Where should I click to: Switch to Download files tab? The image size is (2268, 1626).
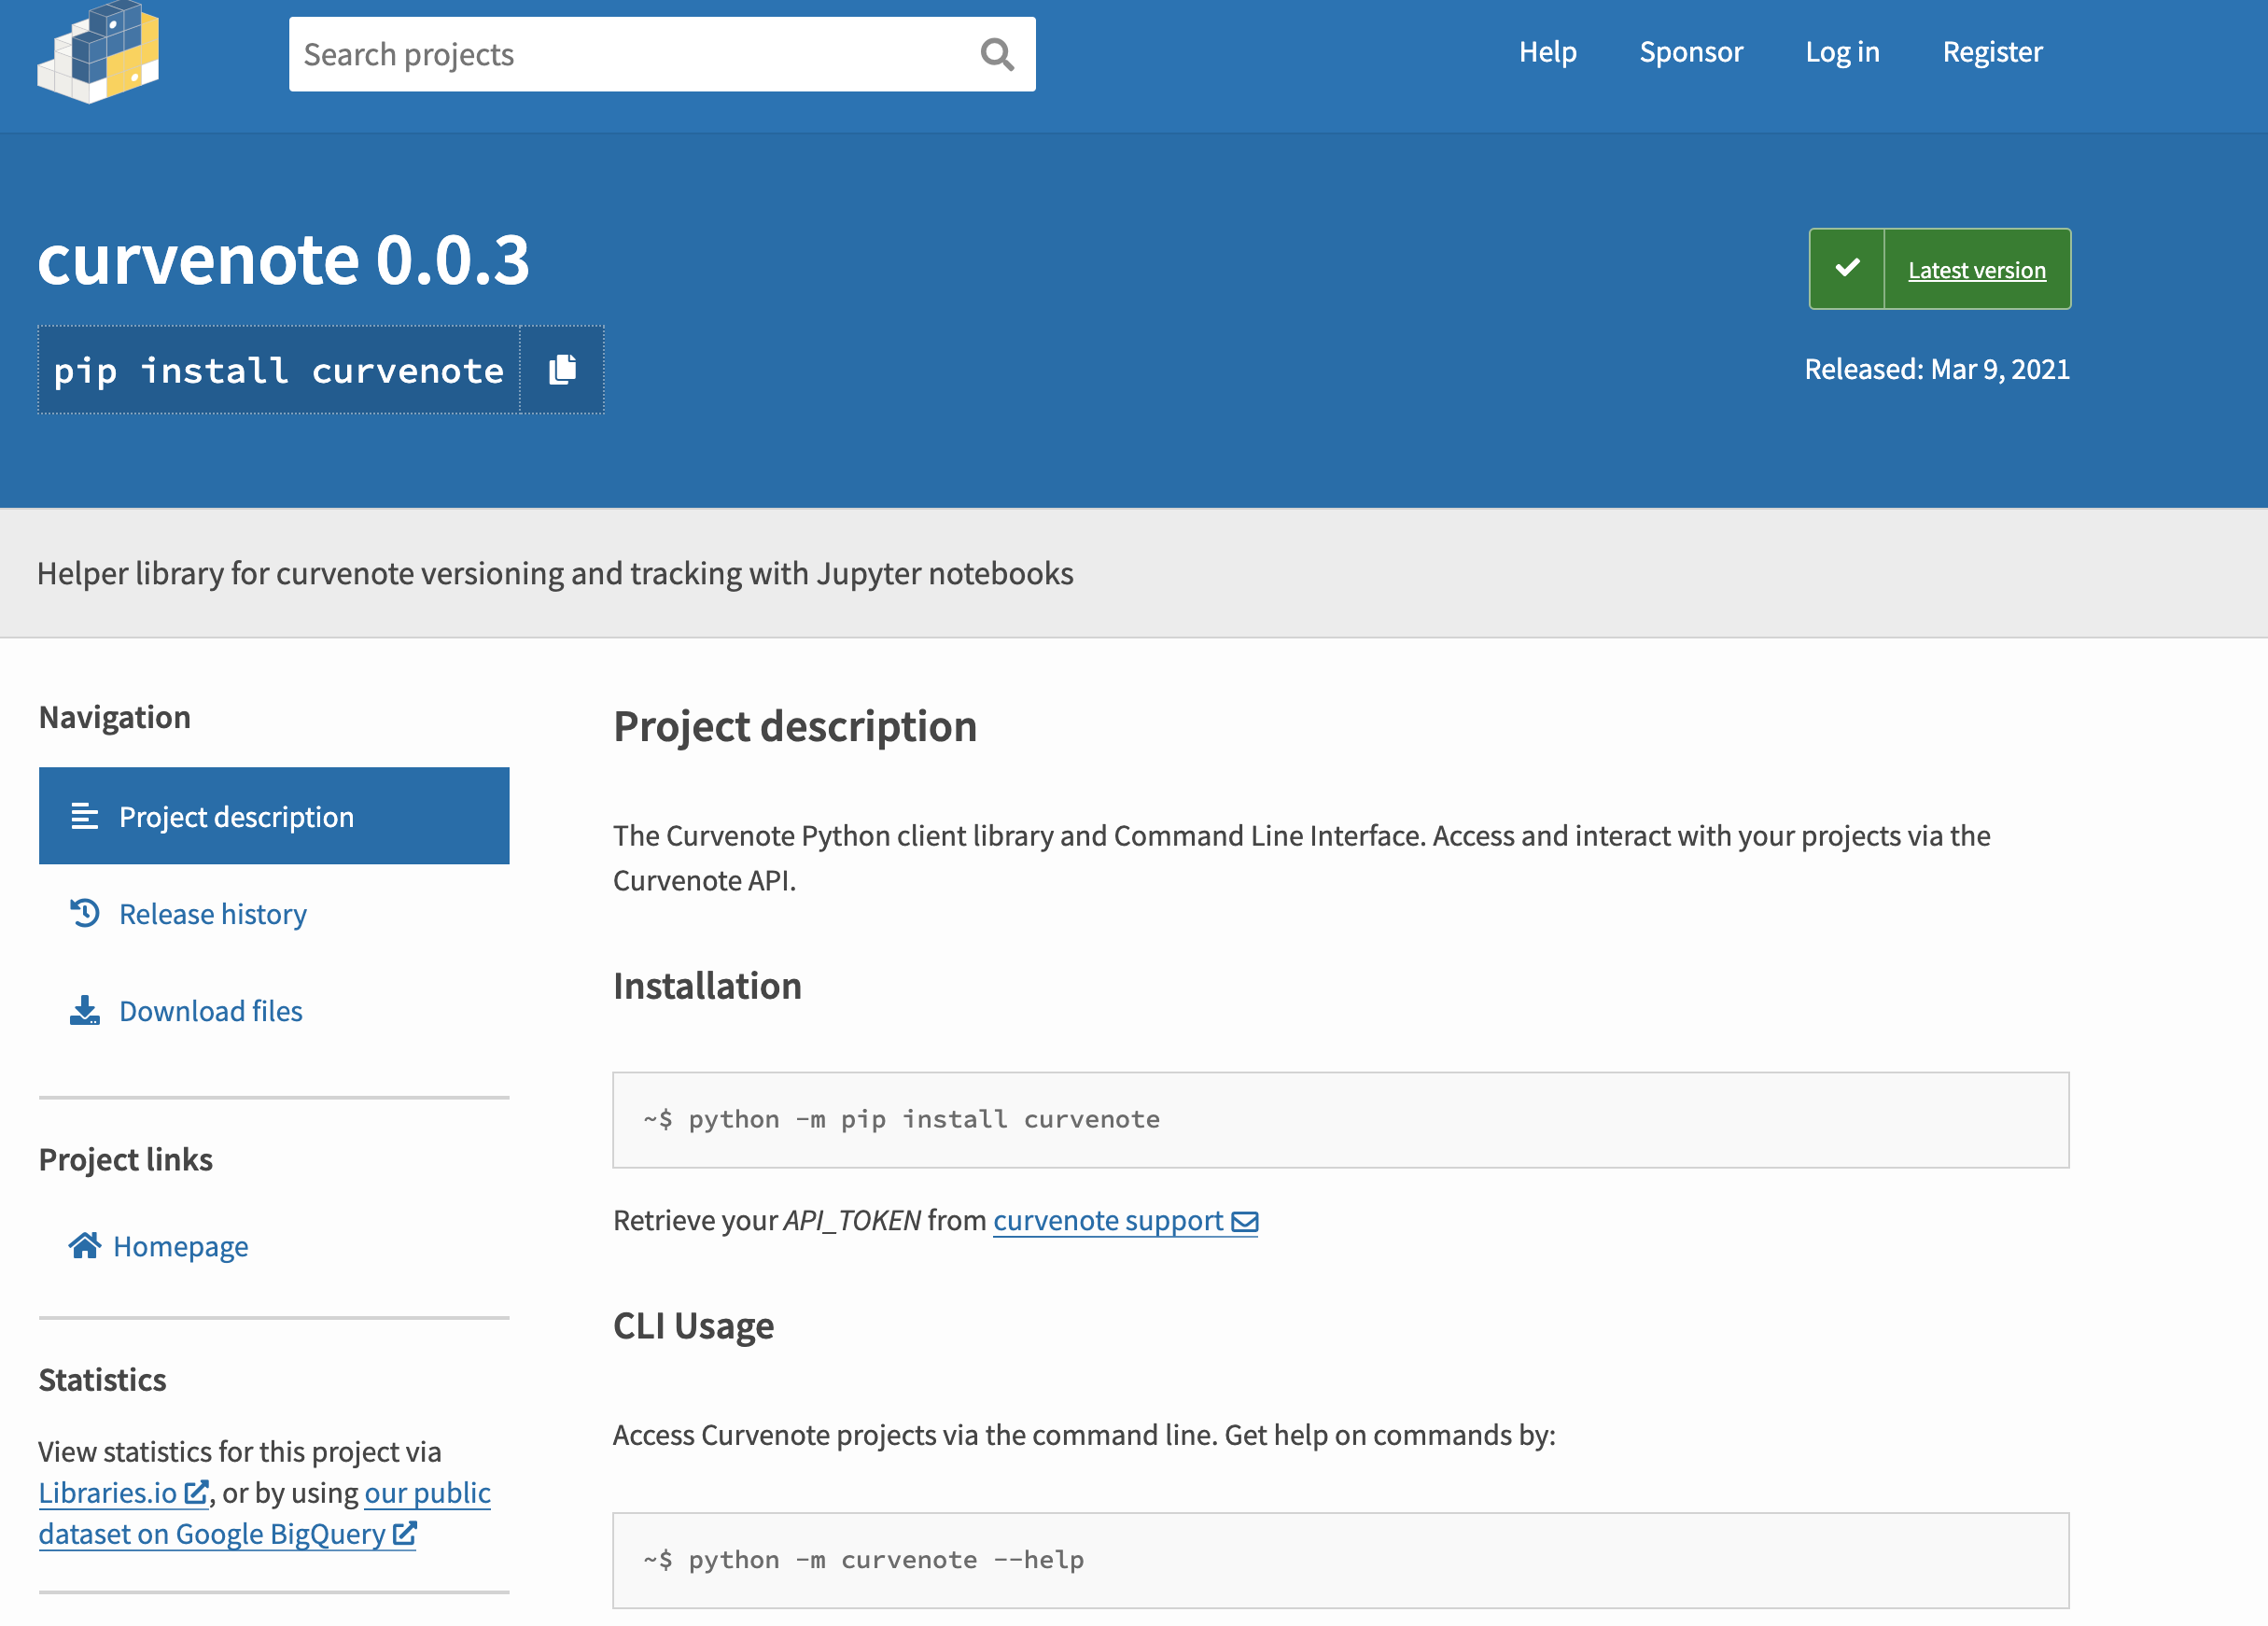pos(274,1010)
